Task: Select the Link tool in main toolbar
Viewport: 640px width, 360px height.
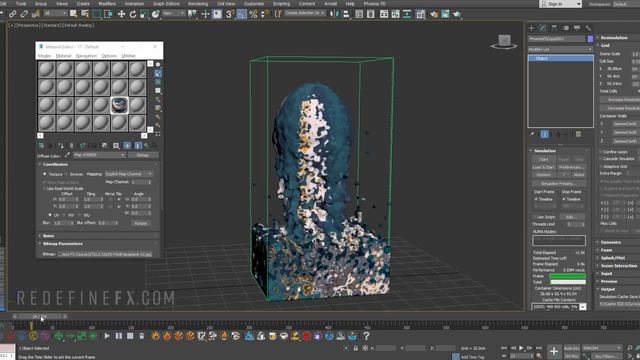Action: click(13, 14)
